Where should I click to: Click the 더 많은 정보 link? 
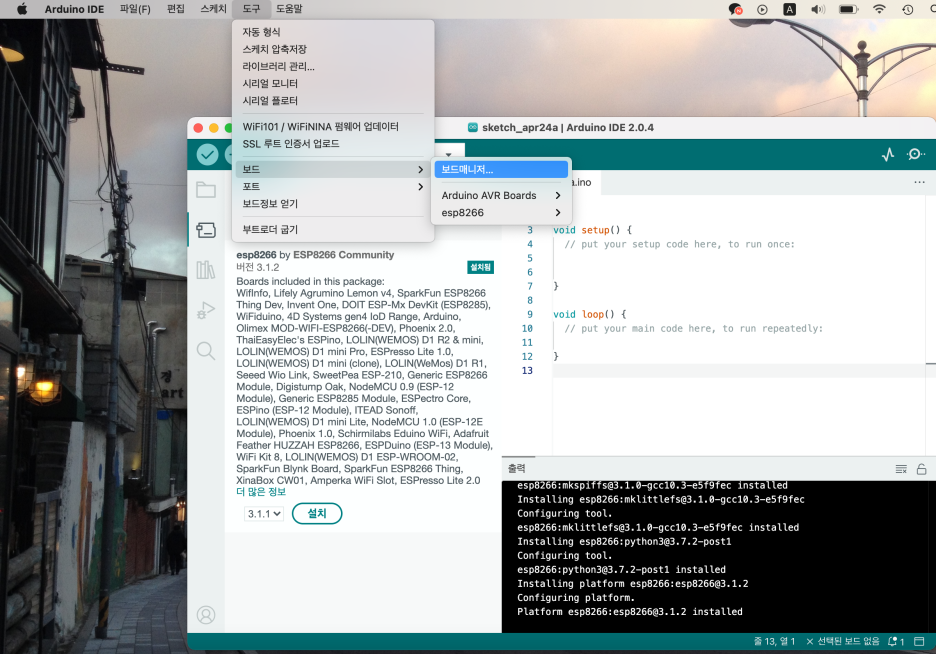coord(261,492)
